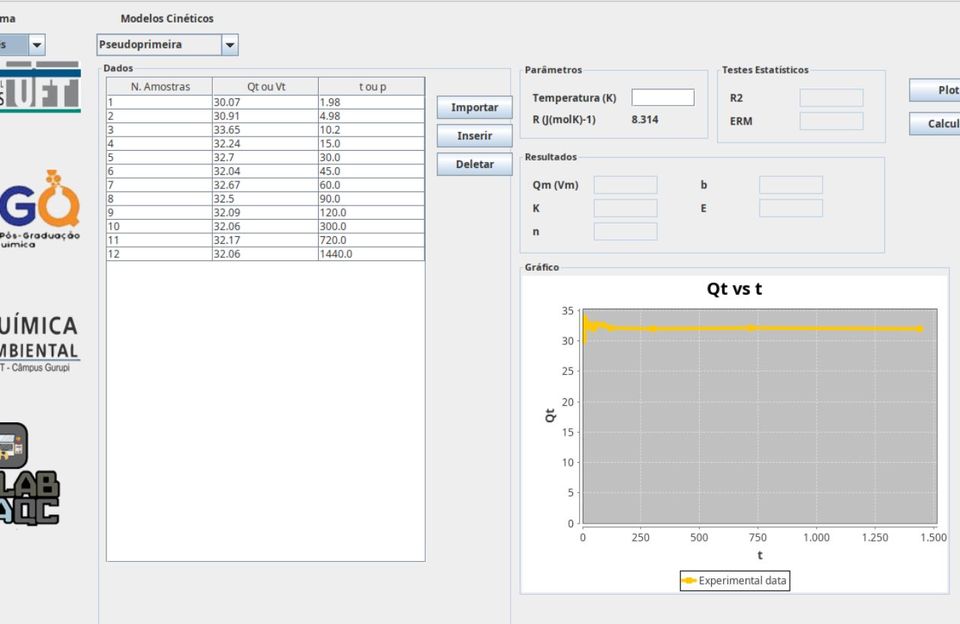This screenshot has height=624, width=960.
Task: Click the ERM result field
Action: tap(830, 121)
